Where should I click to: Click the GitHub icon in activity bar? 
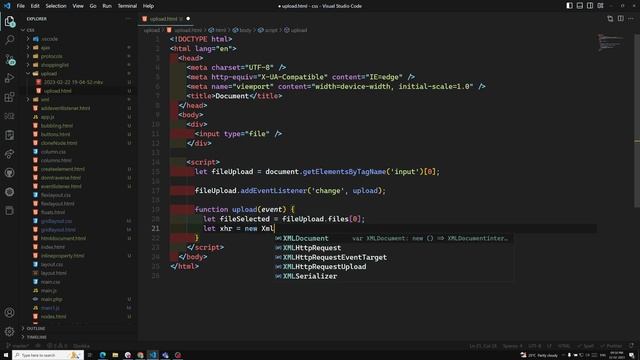click(x=9, y=173)
